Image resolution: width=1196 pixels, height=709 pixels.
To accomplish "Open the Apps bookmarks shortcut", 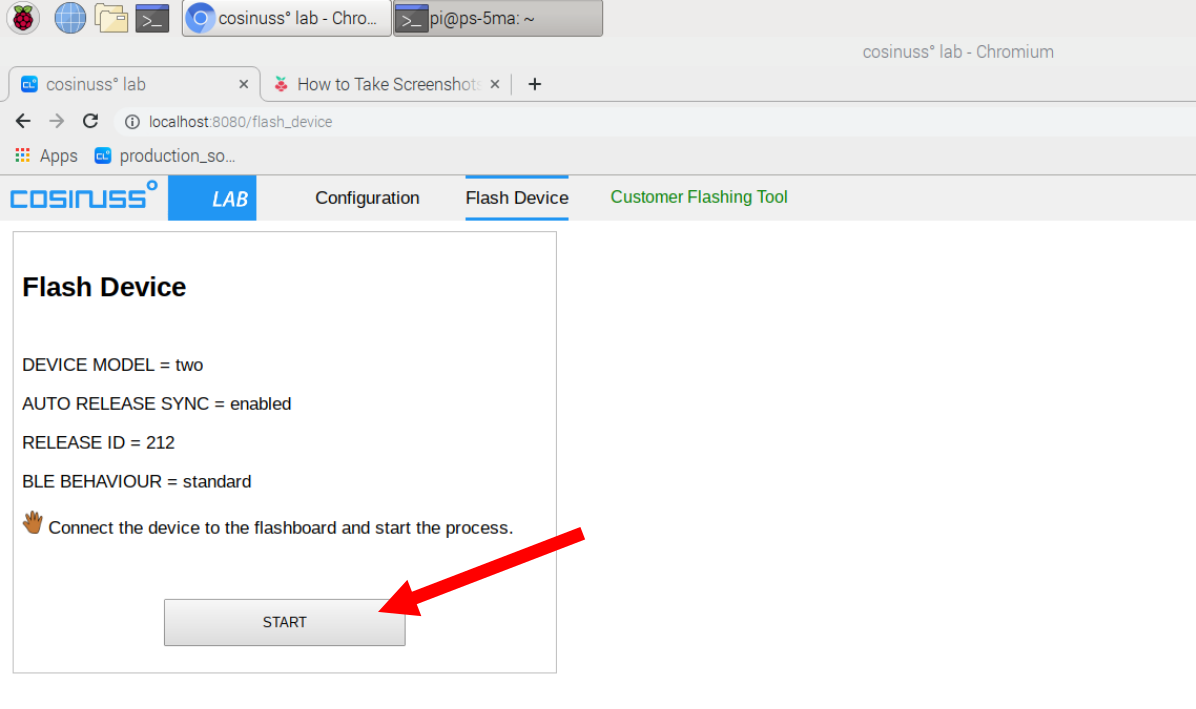I will (46, 156).
